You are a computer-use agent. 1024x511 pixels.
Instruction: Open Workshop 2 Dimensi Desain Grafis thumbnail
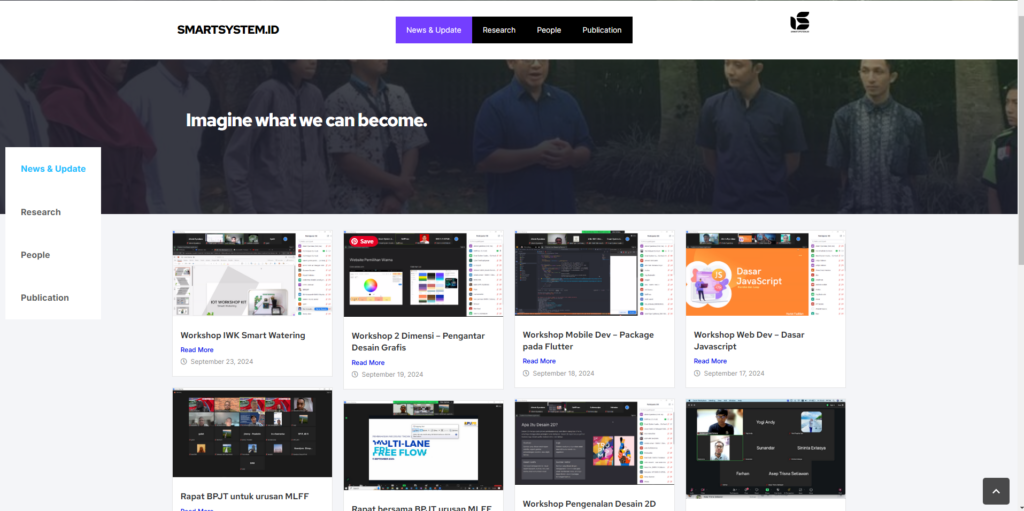[423, 274]
